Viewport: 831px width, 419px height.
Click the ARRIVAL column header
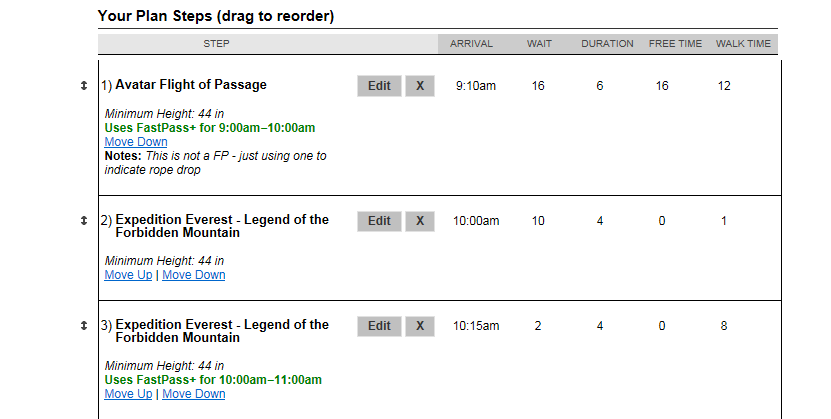tap(471, 44)
